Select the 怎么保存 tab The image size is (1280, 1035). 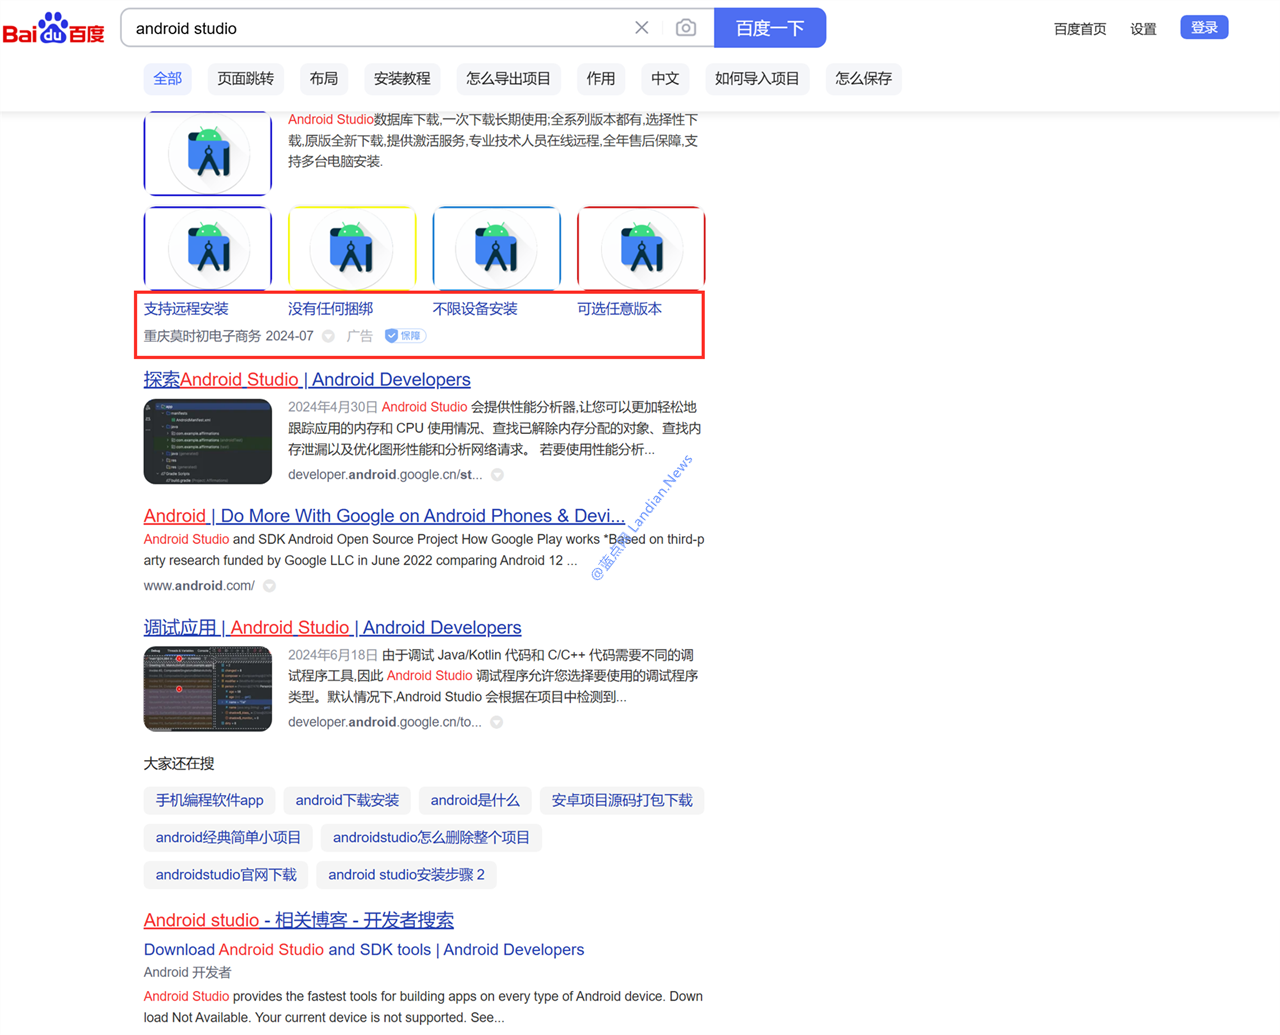point(864,78)
